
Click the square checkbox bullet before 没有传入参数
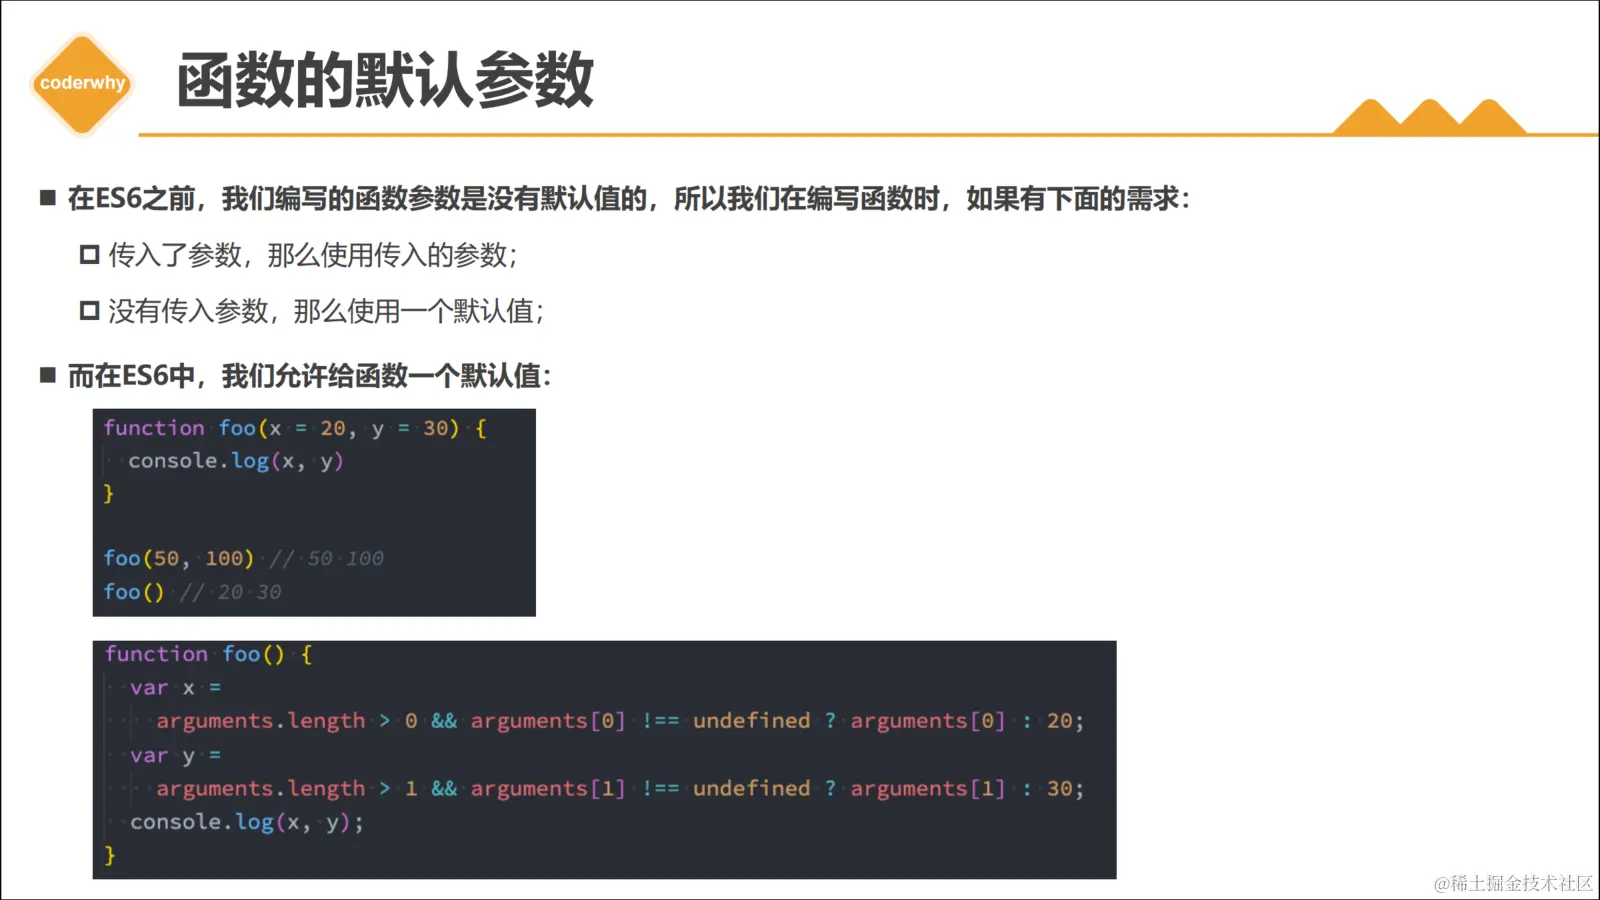pos(90,311)
